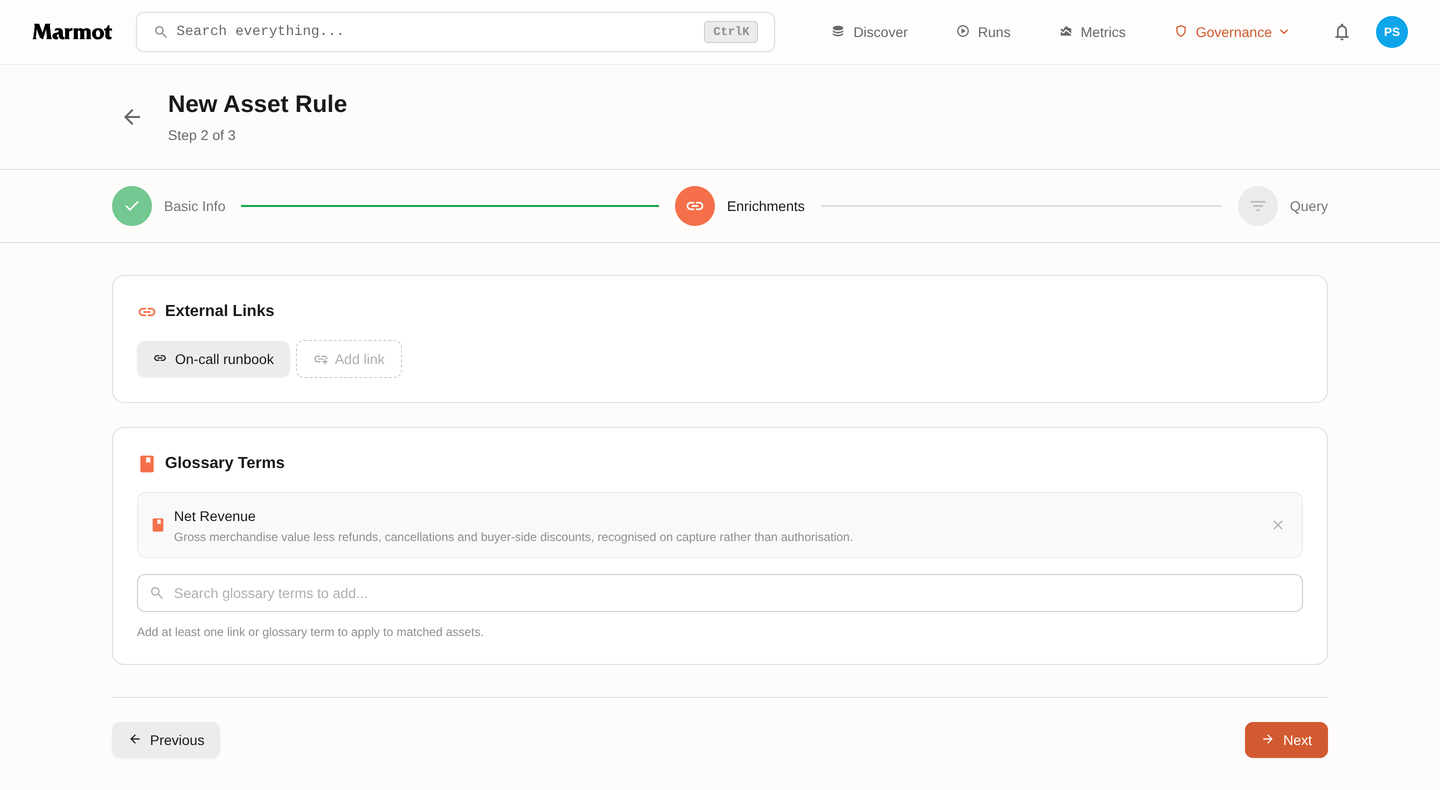
Task: Select the Query step label
Action: click(1309, 206)
